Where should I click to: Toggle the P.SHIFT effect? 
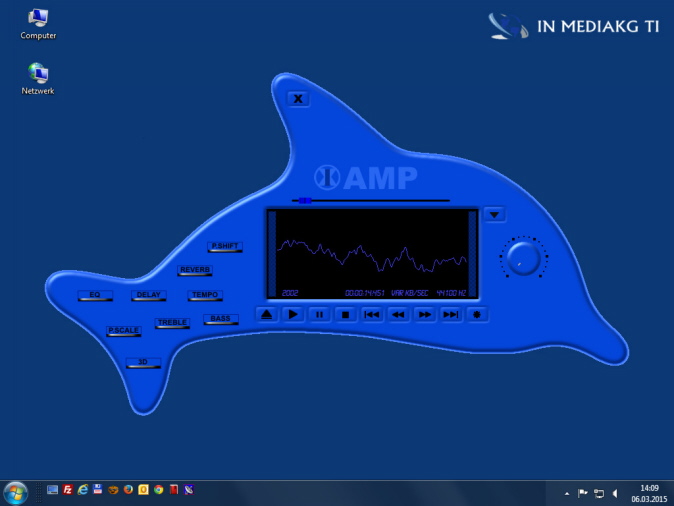click(225, 246)
